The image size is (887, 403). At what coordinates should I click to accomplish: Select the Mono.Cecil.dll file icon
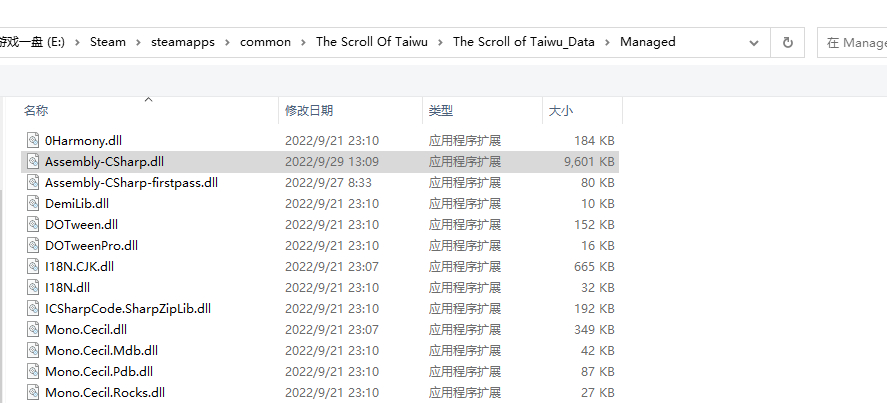pos(33,329)
